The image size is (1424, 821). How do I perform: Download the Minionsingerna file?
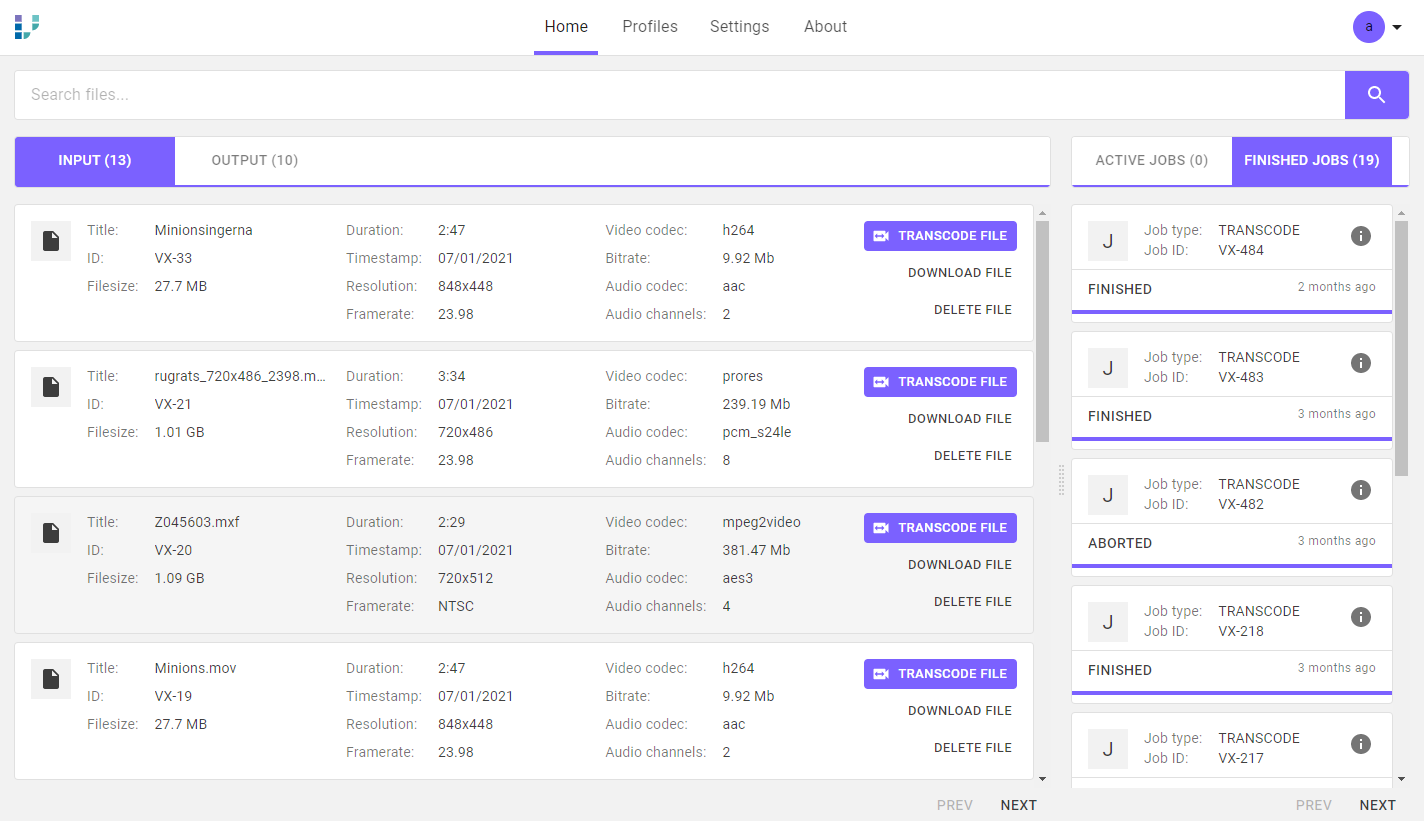pyautogui.click(x=960, y=272)
